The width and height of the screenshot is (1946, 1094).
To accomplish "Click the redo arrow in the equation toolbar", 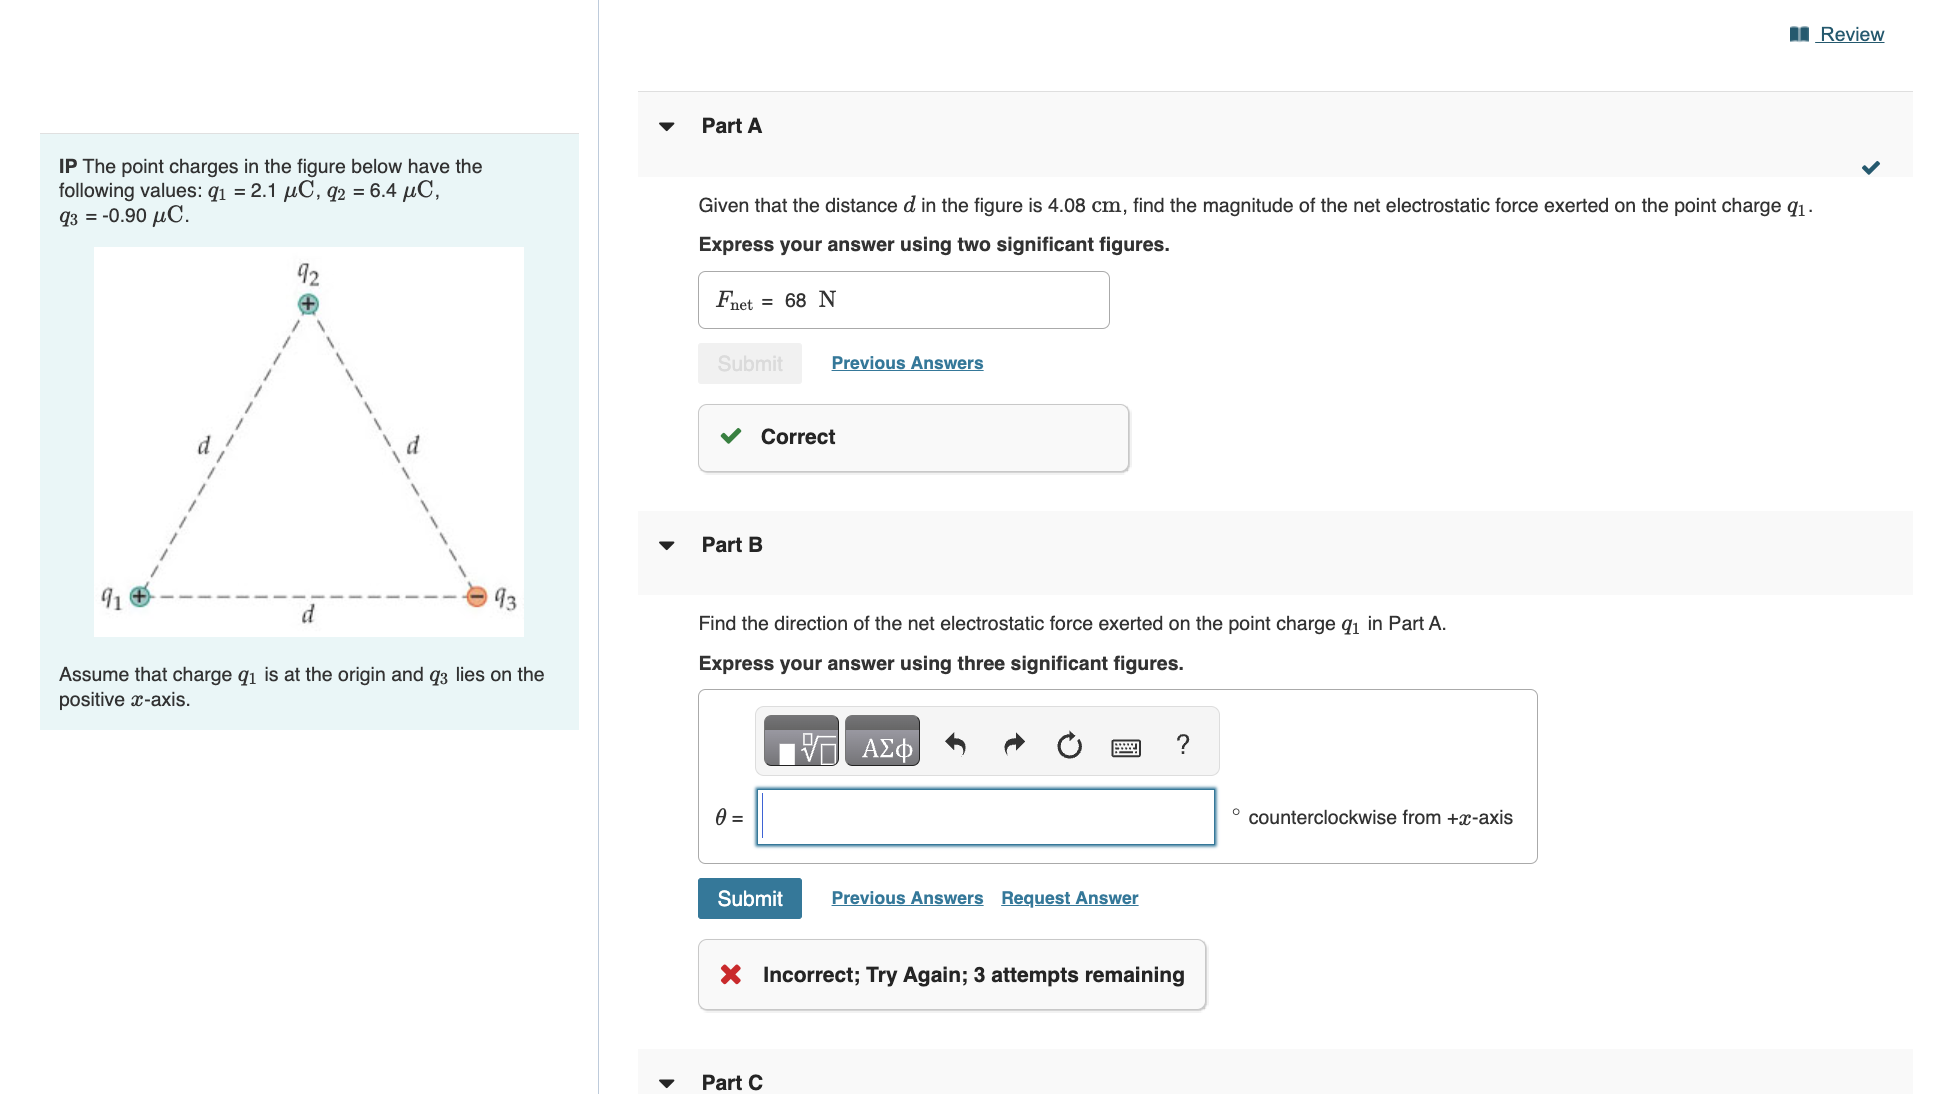I will (x=1013, y=745).
